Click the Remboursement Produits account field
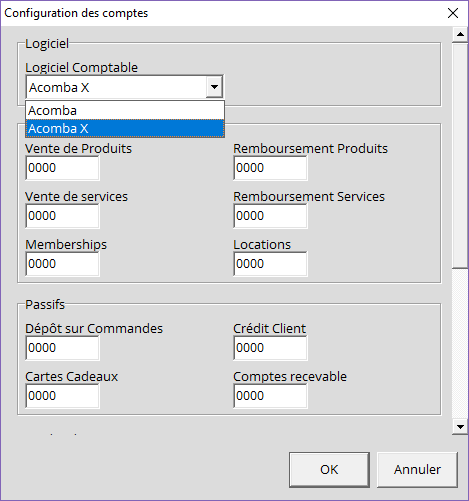The image size is (469, 501). click(x=270, y=168)
